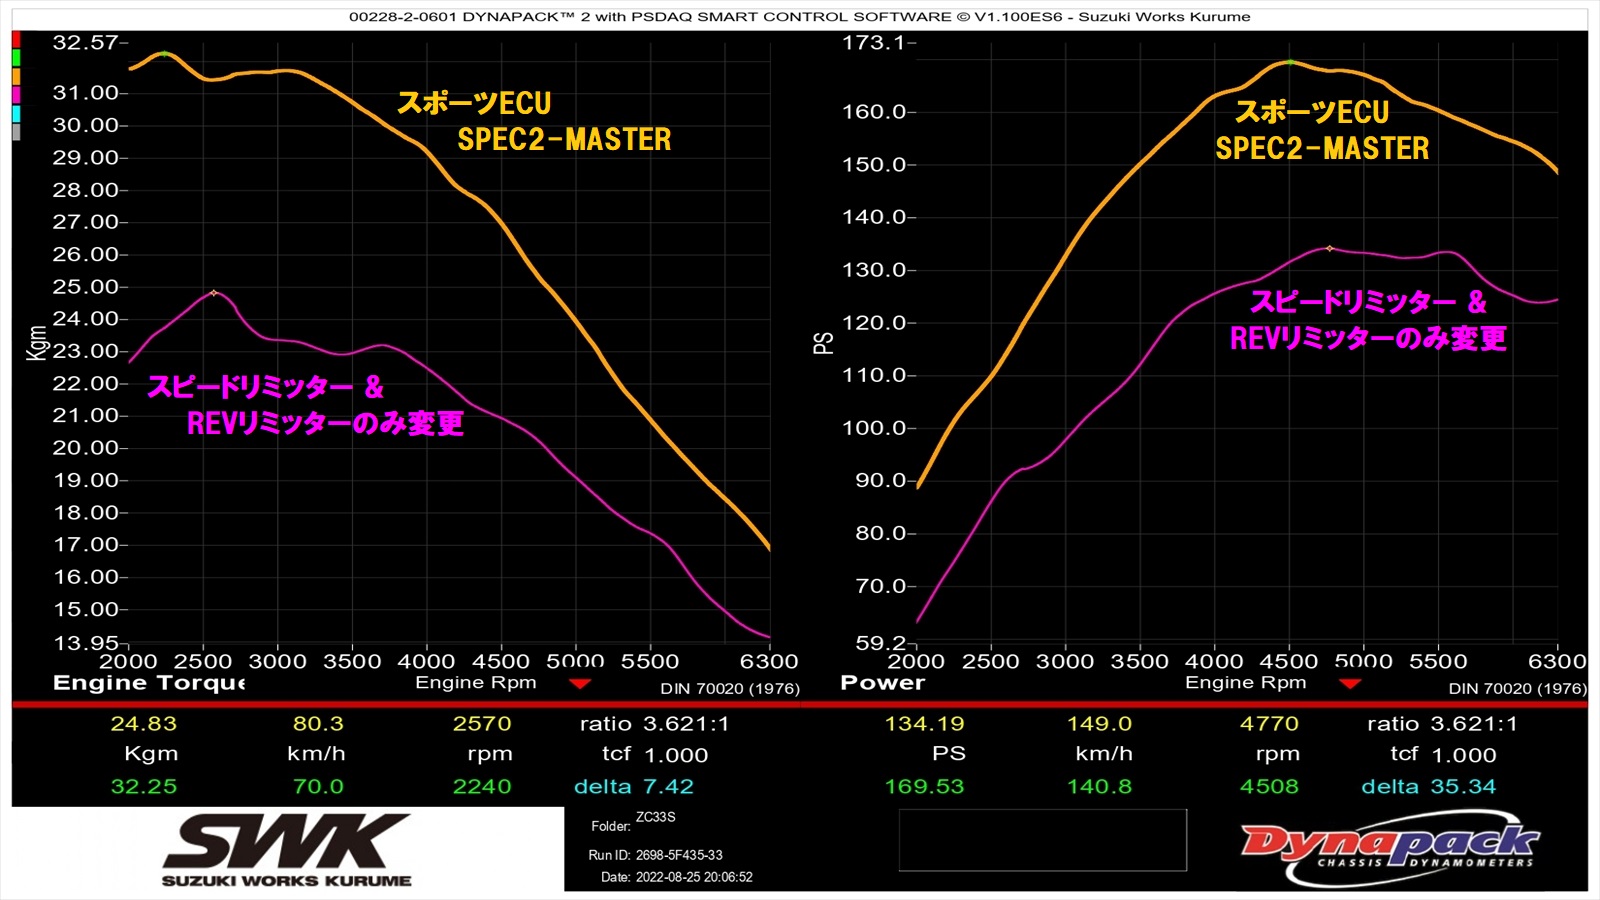Click the peak marker on magenta torque curve
Image resolution: width=1600 pixels, height=900 pixels.
click(214, 293)
